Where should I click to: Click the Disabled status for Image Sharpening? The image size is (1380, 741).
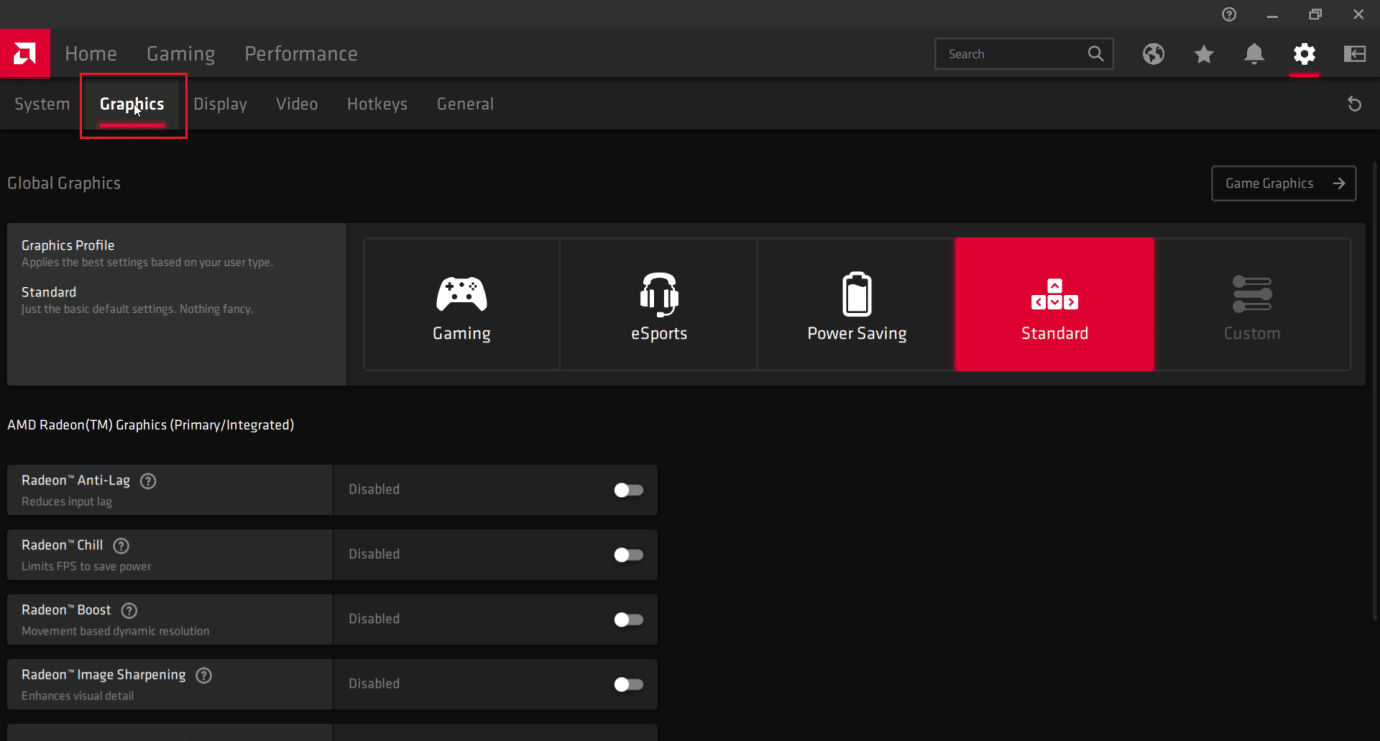coord(374,684)
